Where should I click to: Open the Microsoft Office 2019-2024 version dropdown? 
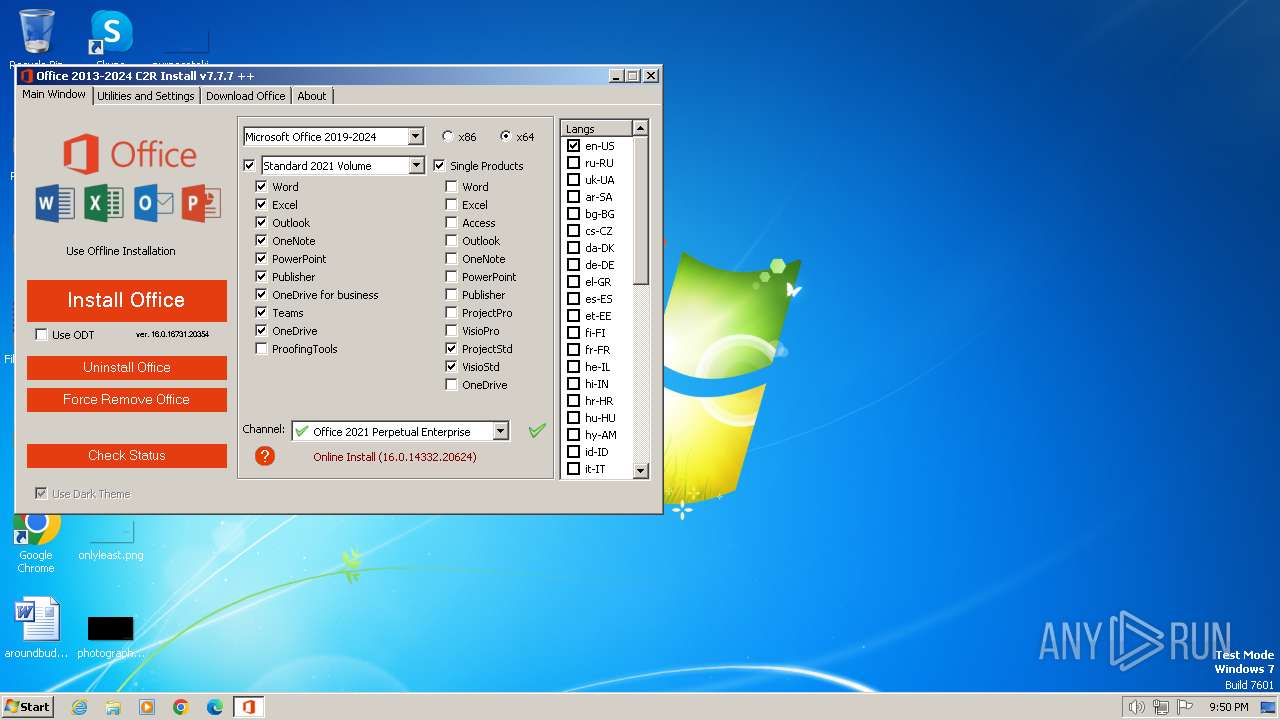click(416, 137)
